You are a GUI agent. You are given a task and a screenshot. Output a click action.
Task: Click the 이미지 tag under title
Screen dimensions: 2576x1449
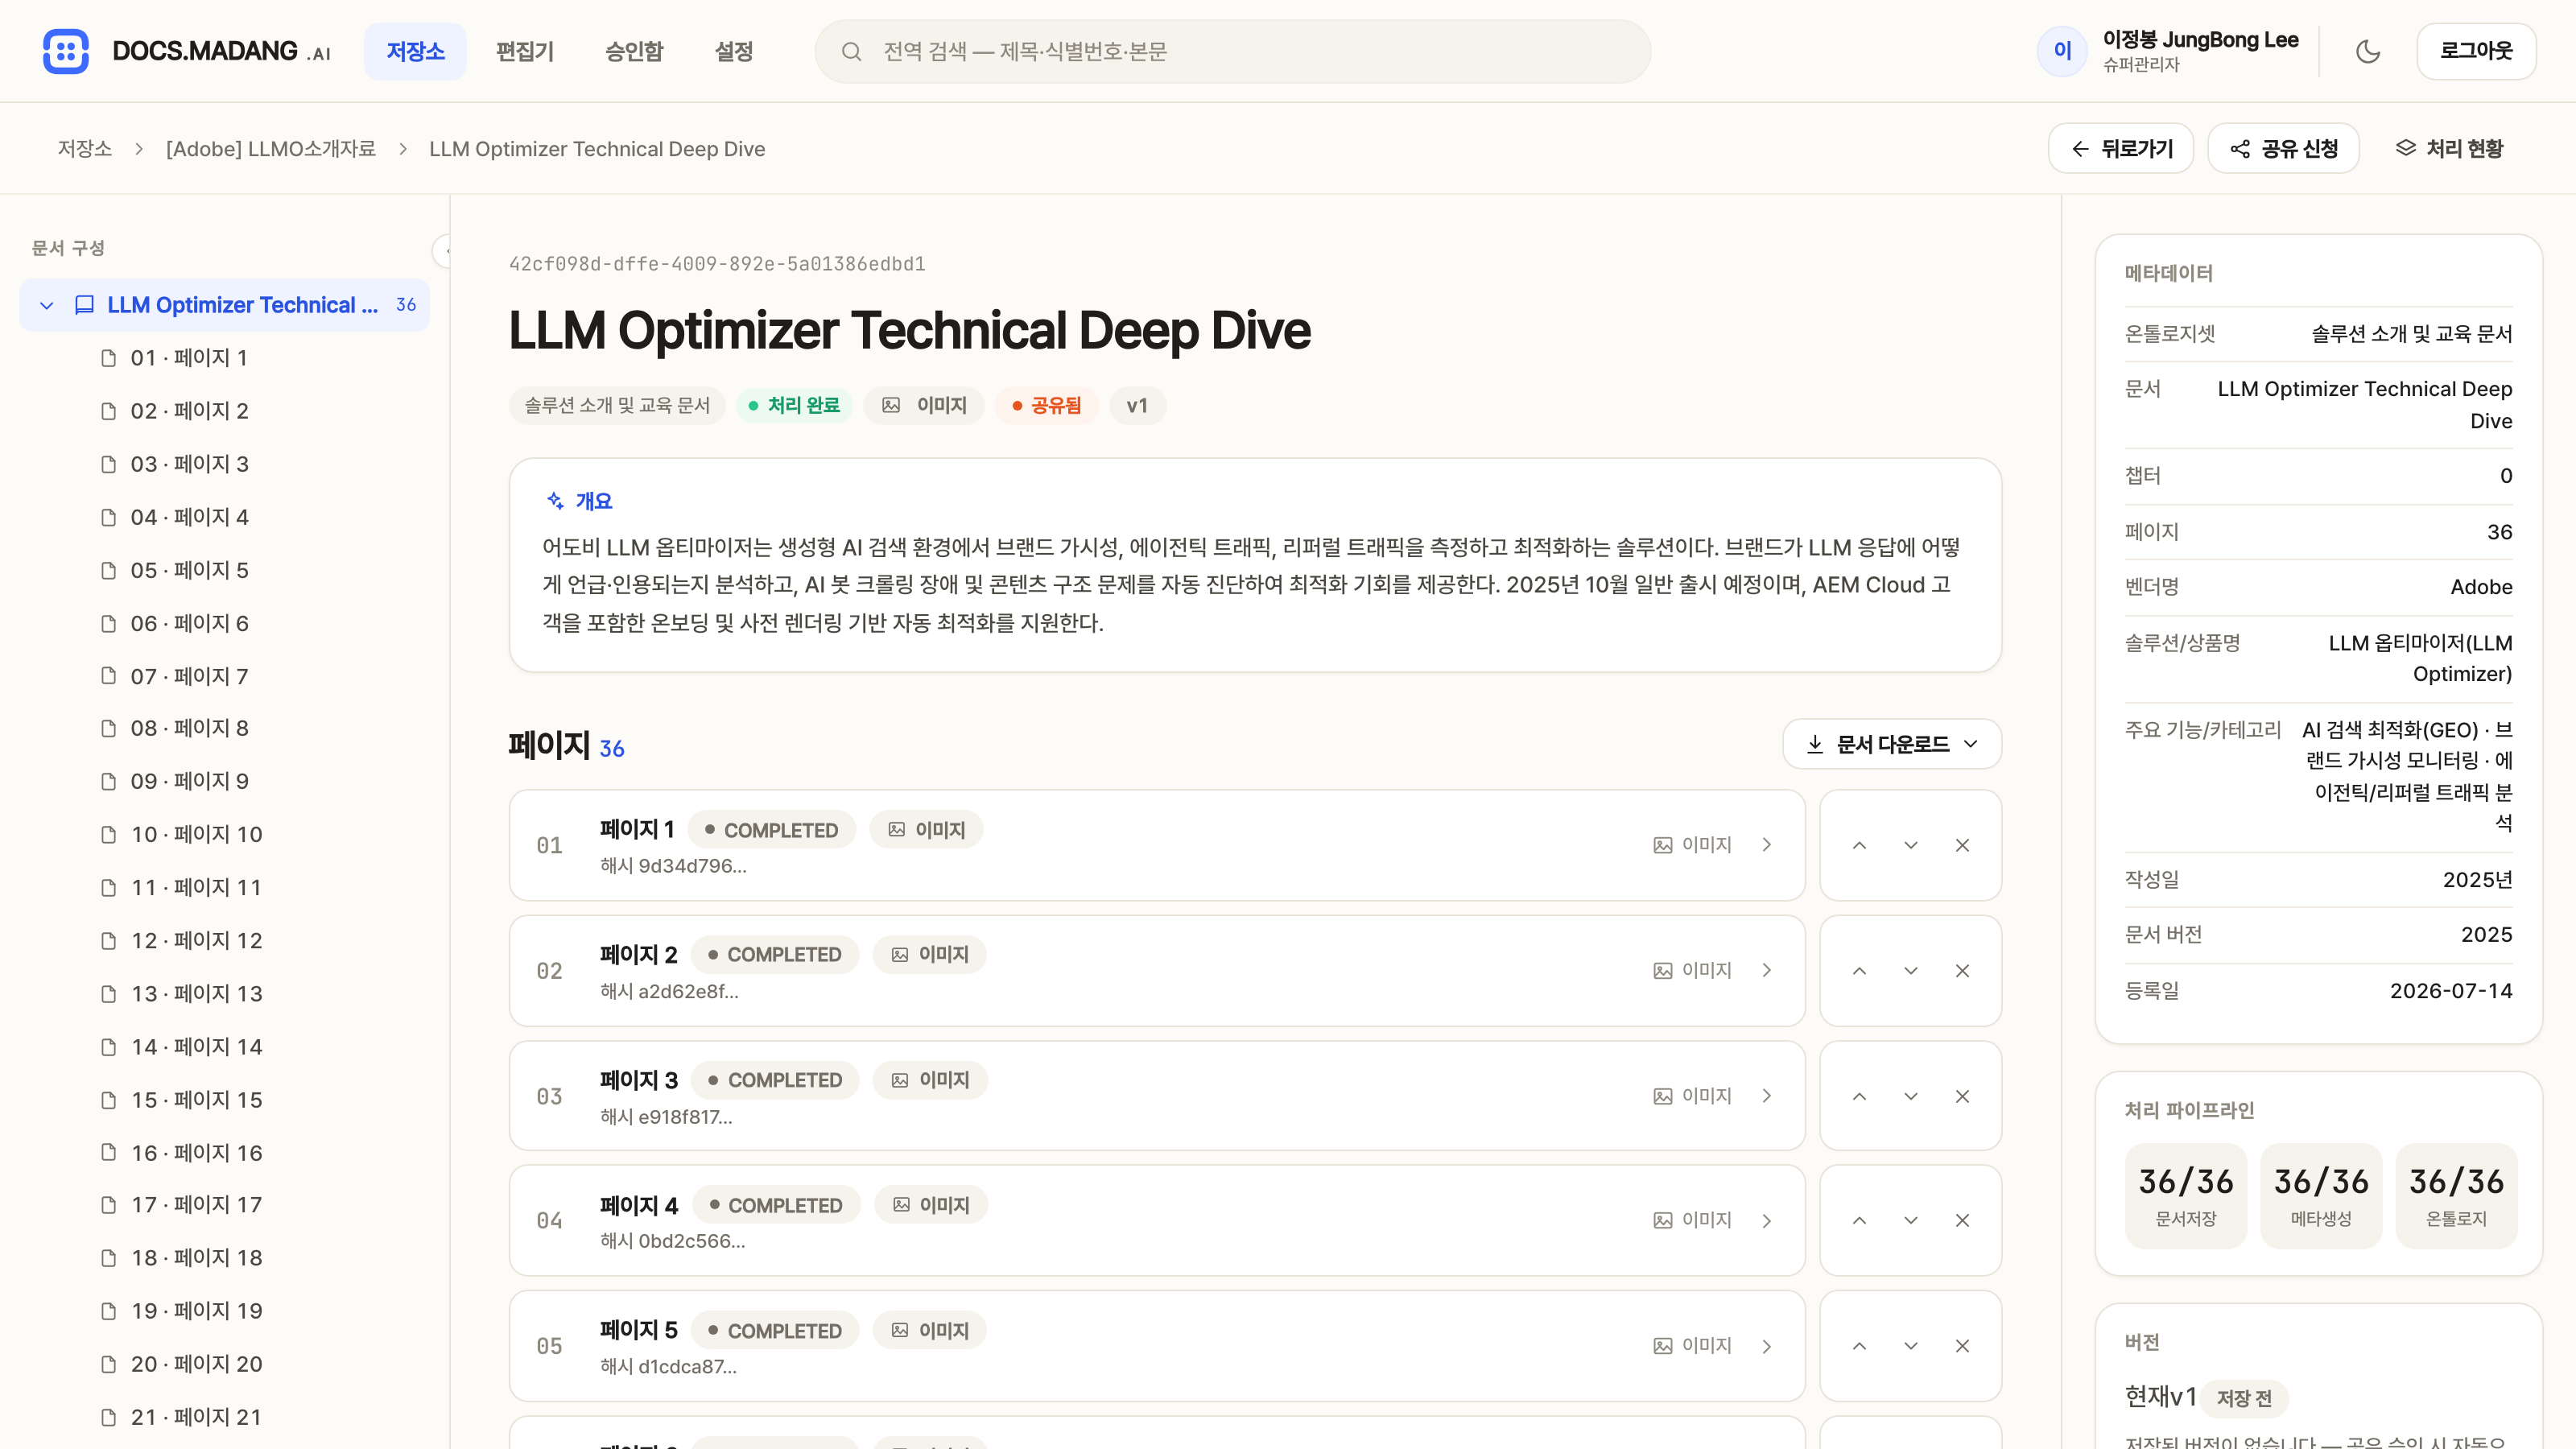pyautogui.click(x=924, y=405)
